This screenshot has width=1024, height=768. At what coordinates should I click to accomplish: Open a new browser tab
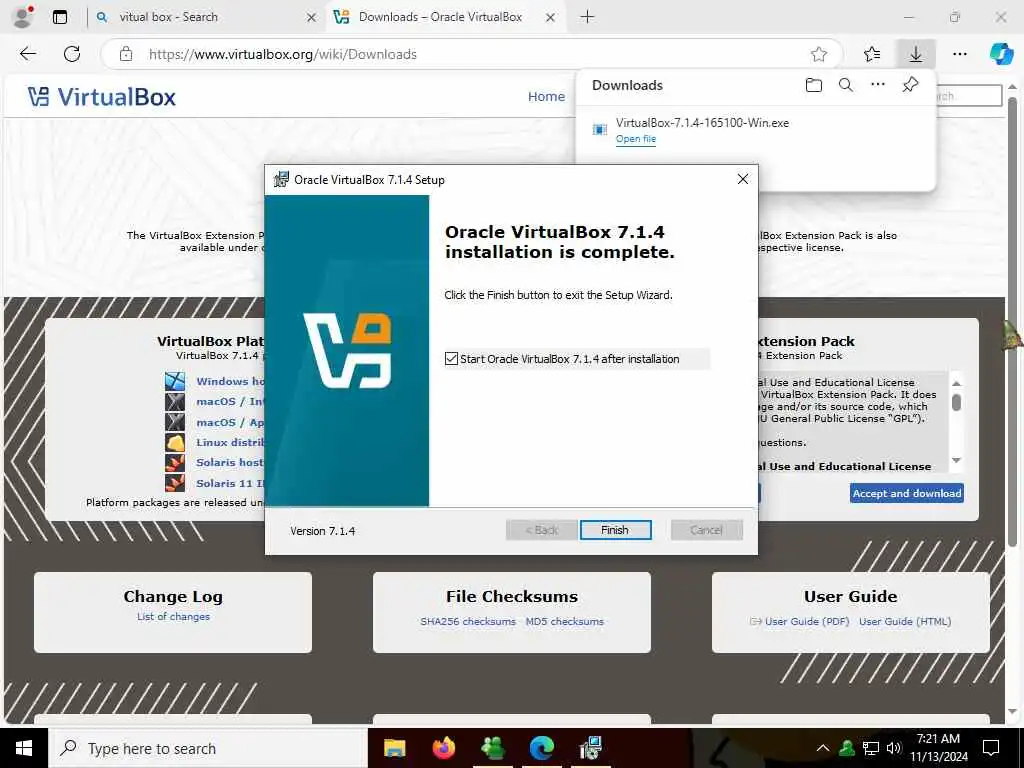587,17
